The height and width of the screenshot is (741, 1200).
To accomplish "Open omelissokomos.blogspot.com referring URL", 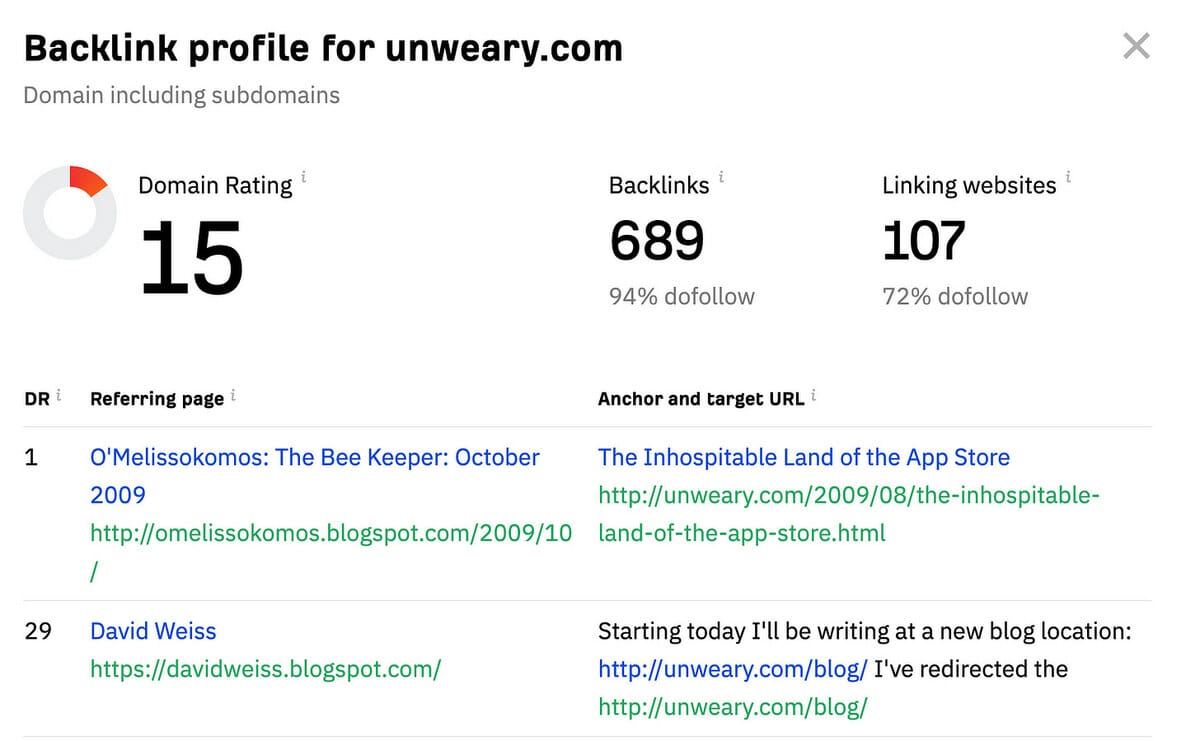I will pyautogui.click(x=330, y=533).
